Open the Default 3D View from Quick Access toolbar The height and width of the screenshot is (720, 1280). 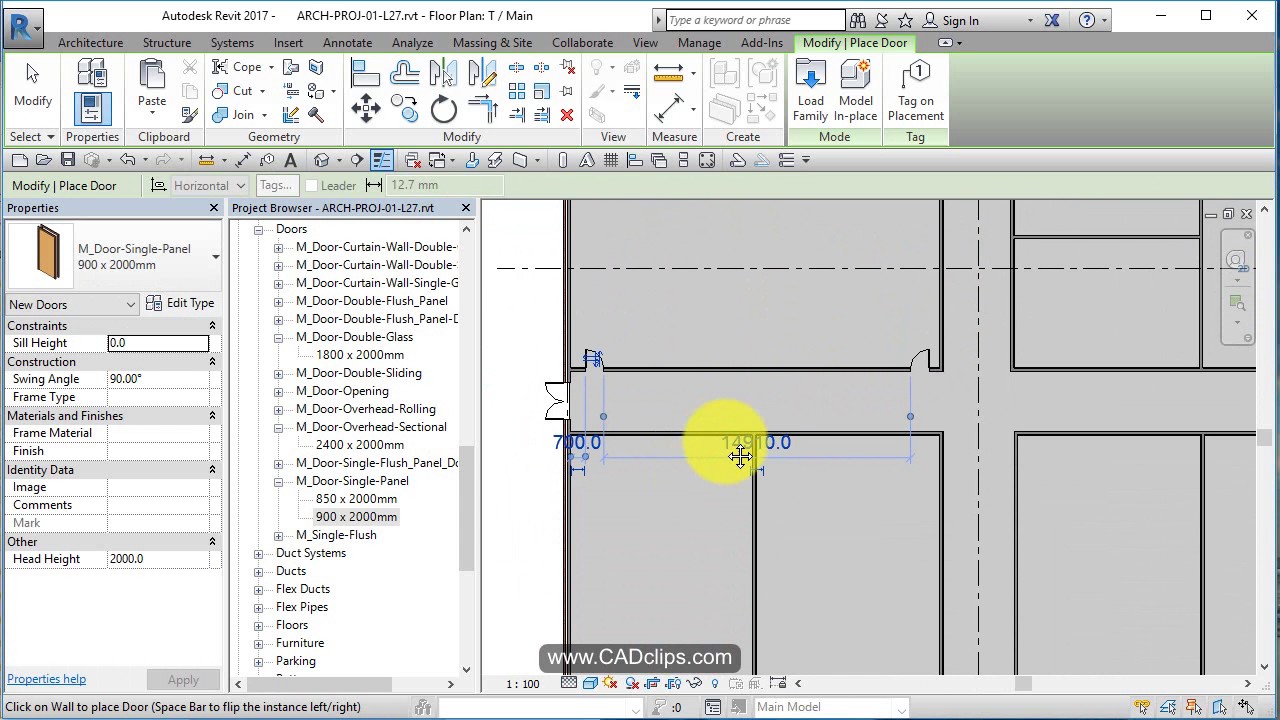point(321,160)
